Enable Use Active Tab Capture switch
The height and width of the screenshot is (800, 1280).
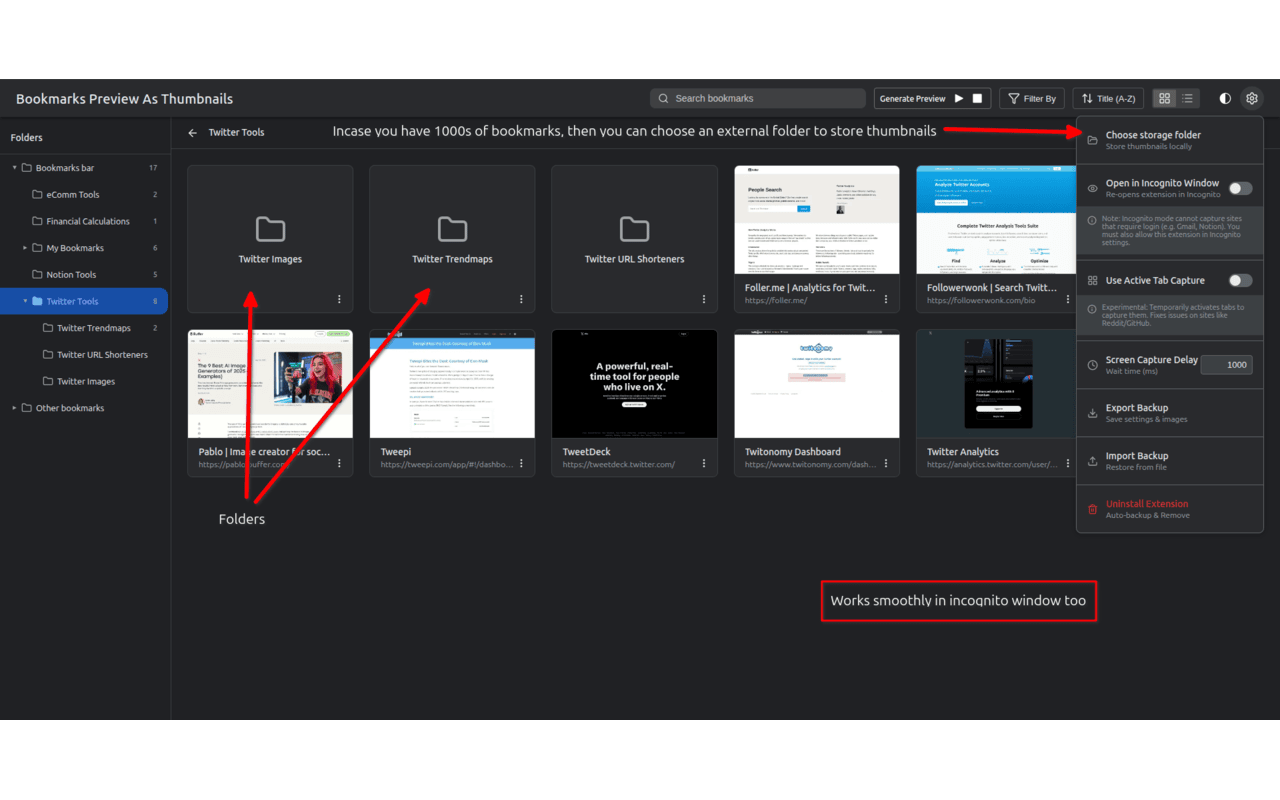(x=1240, y=281)
